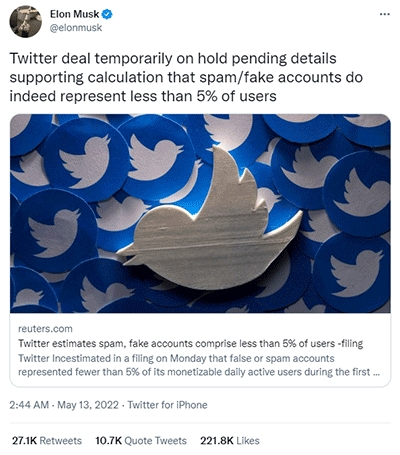
Task: View the 27.1K Retweets list
Action: [47, 441]
